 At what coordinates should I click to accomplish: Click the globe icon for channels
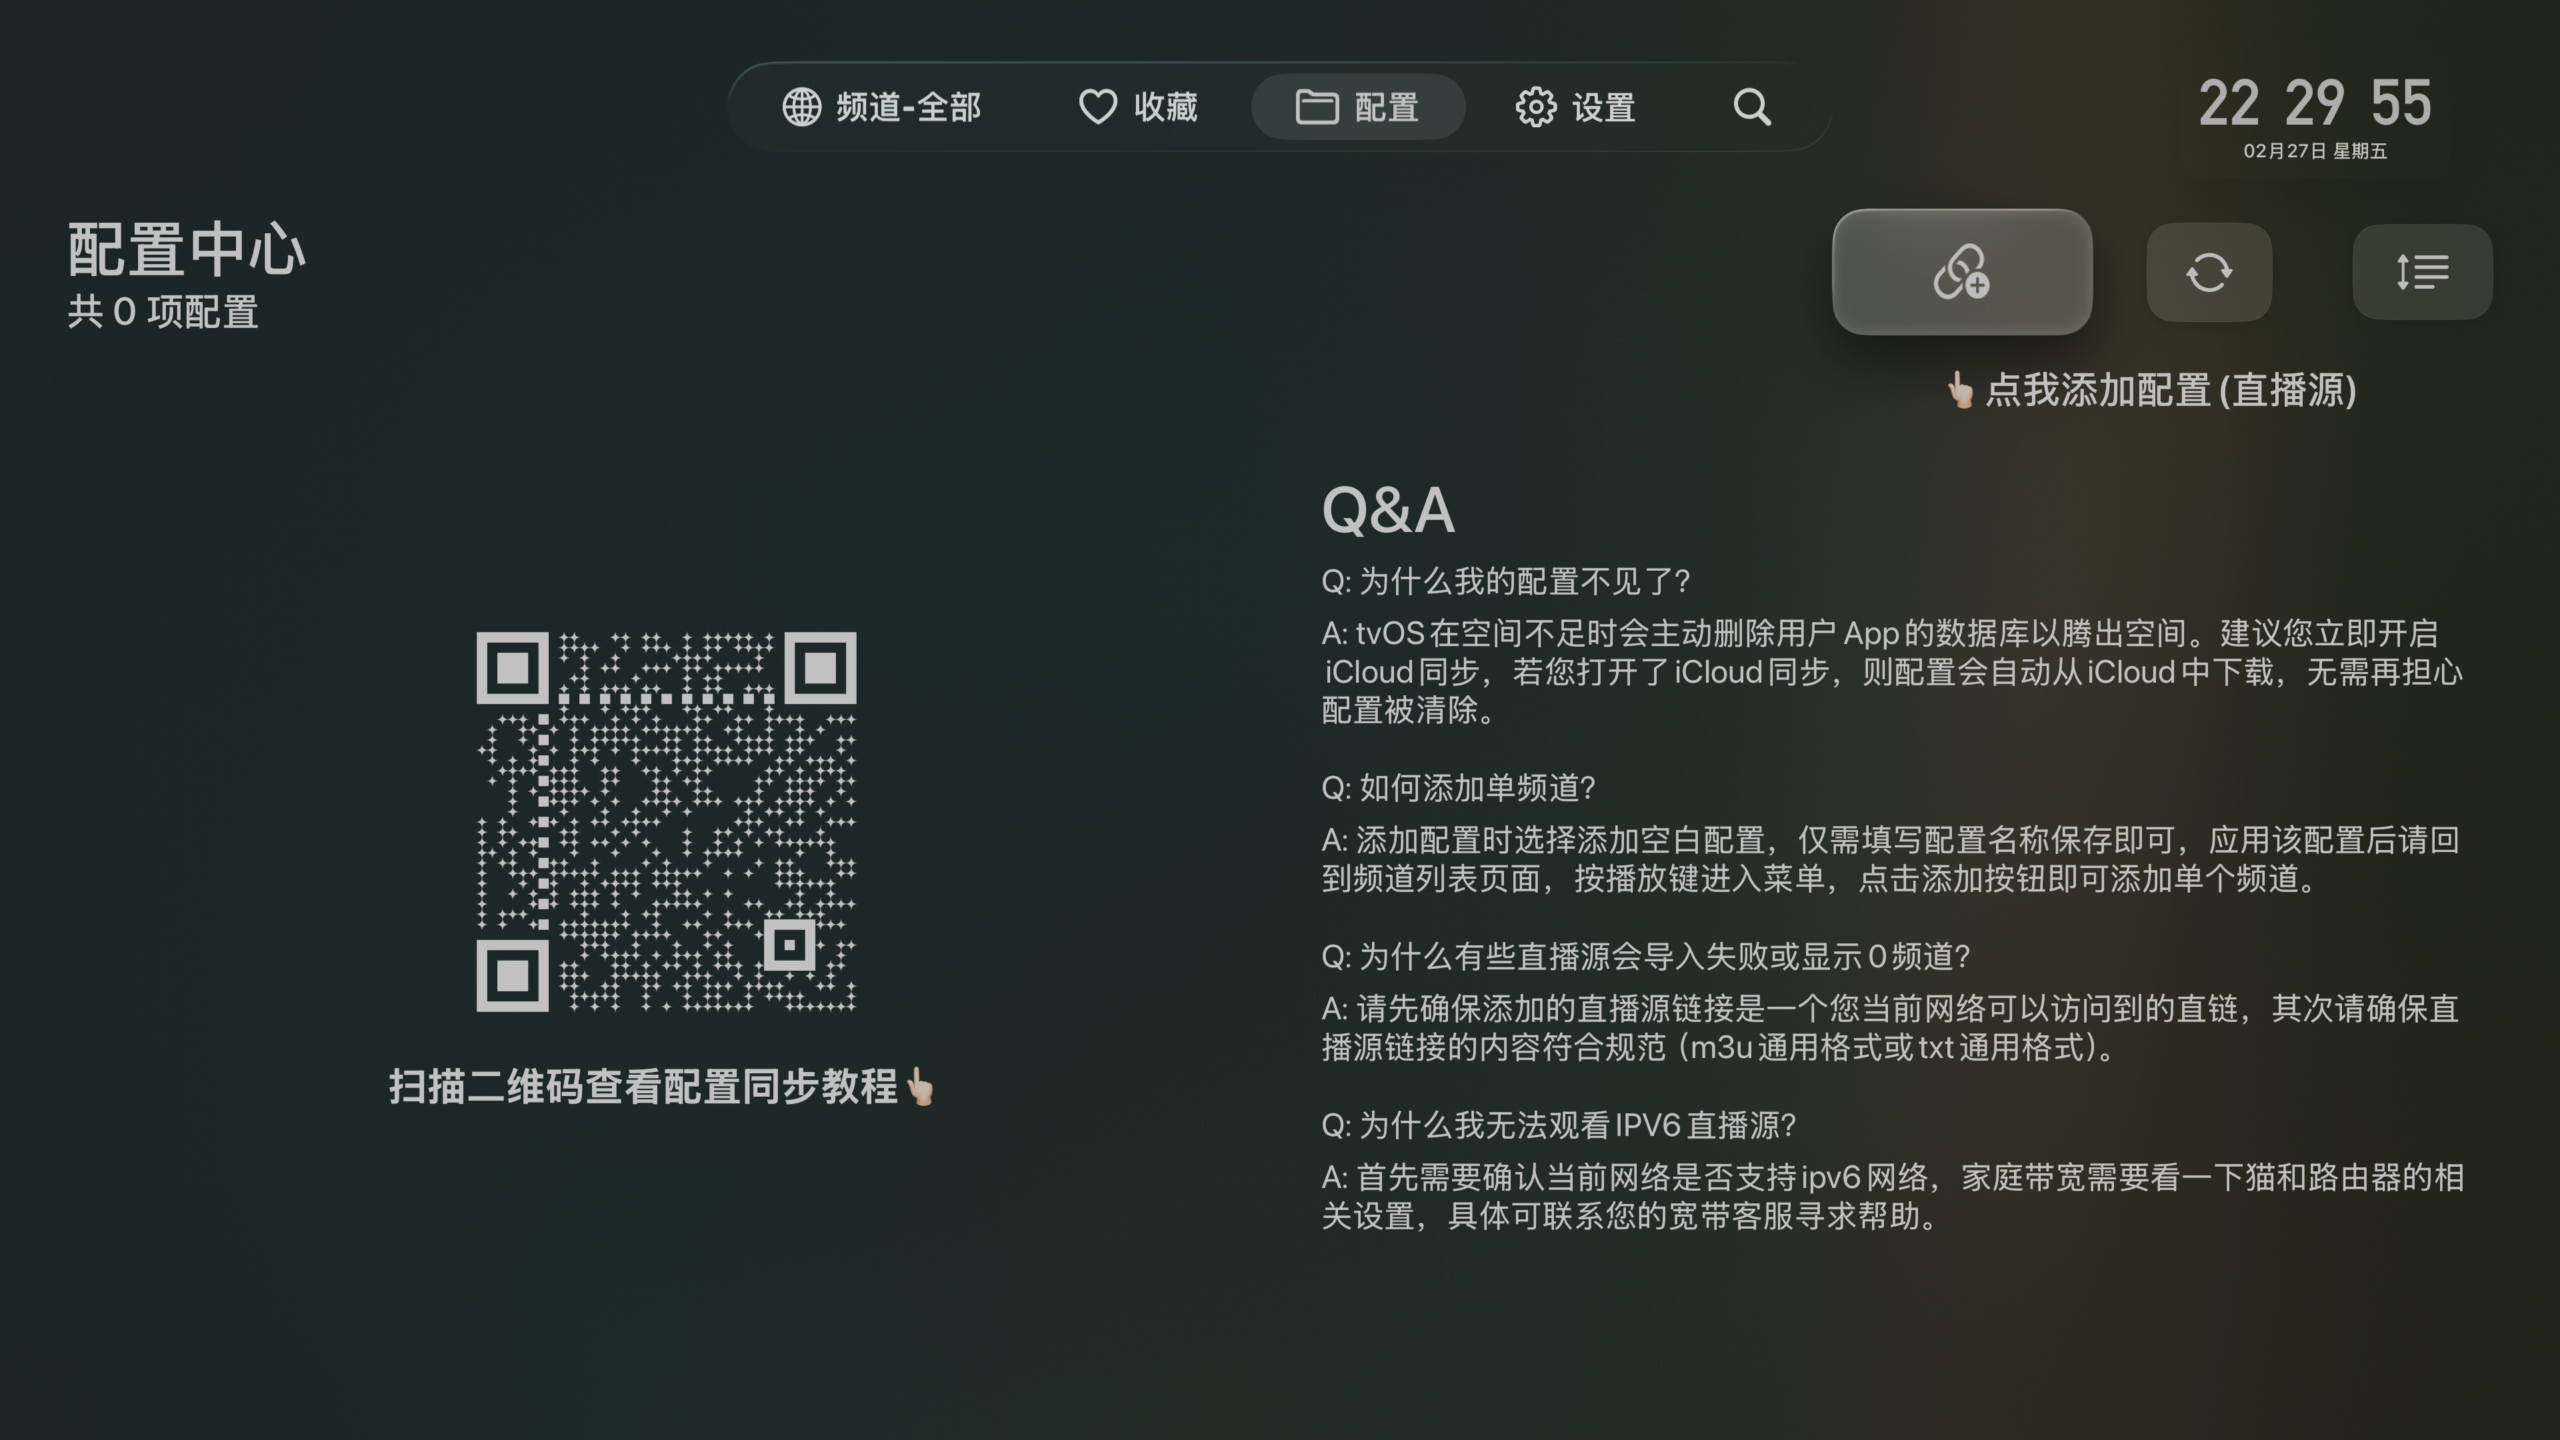(x=801, y=107)
